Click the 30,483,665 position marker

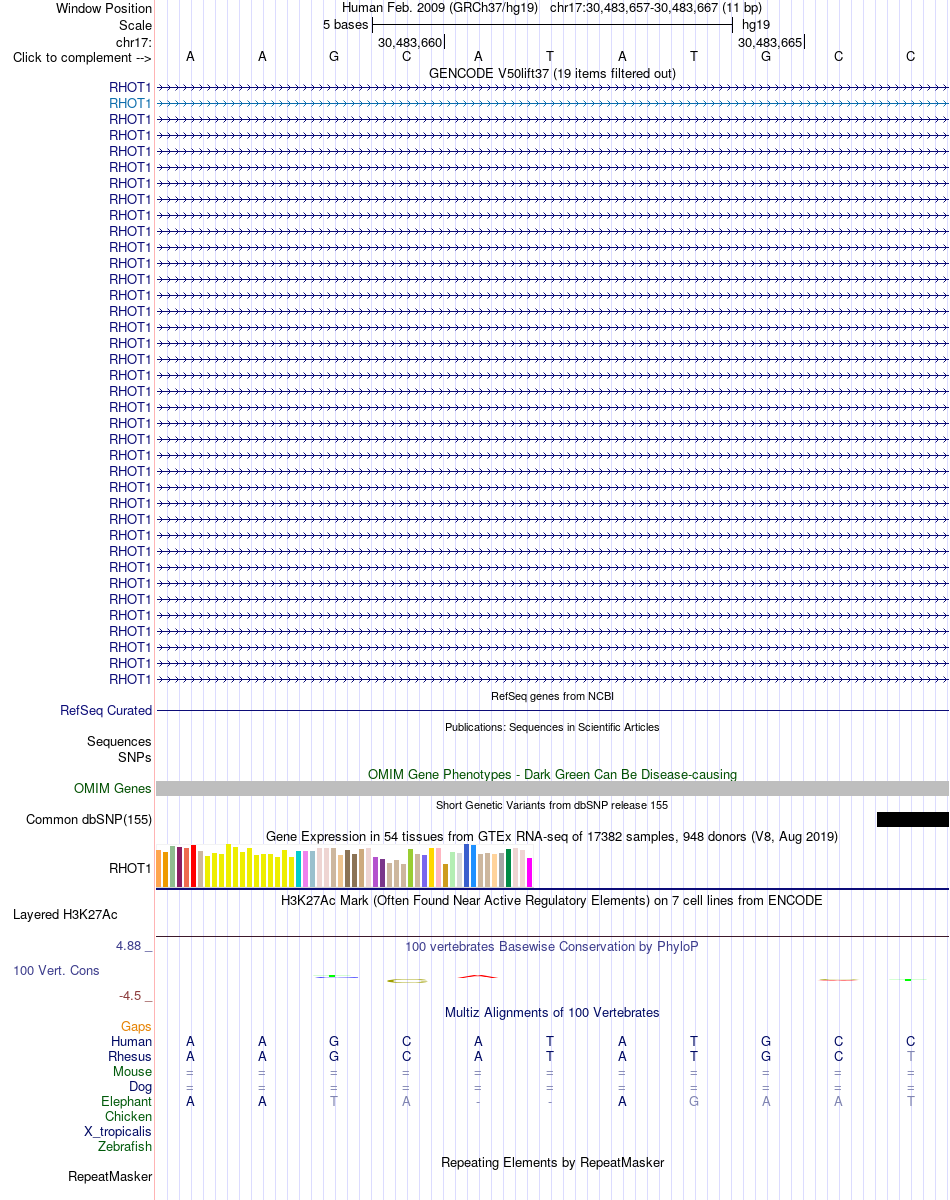point(770,42)
